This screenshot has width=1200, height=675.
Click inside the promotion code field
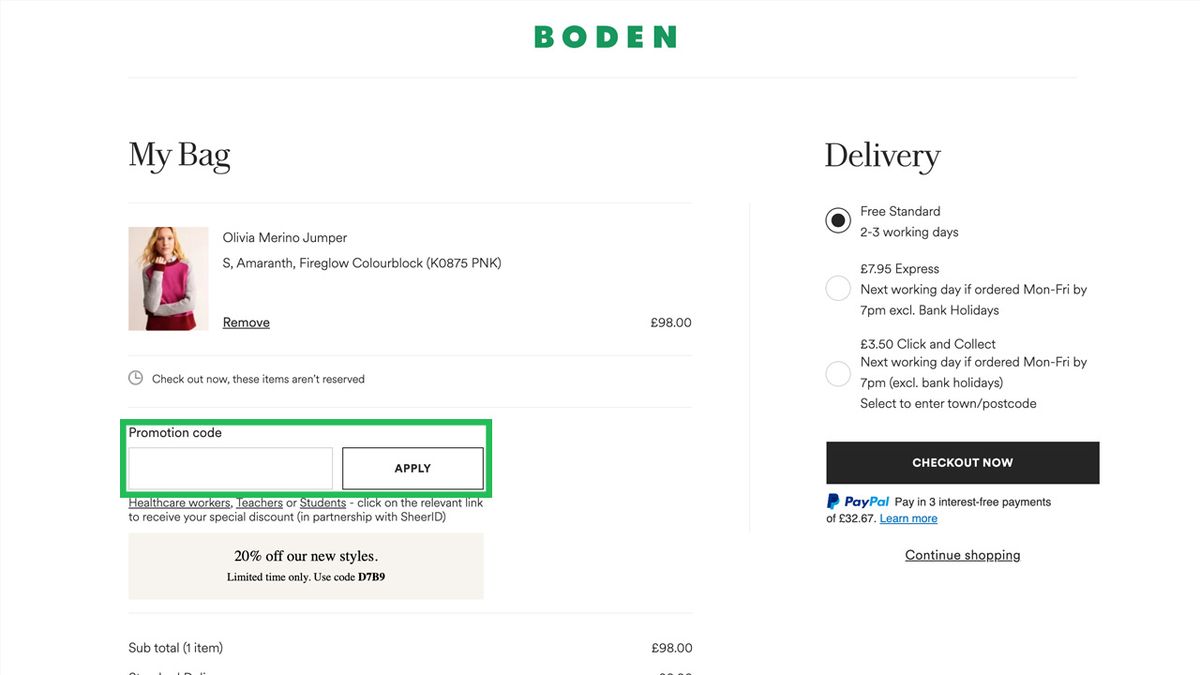230,468
